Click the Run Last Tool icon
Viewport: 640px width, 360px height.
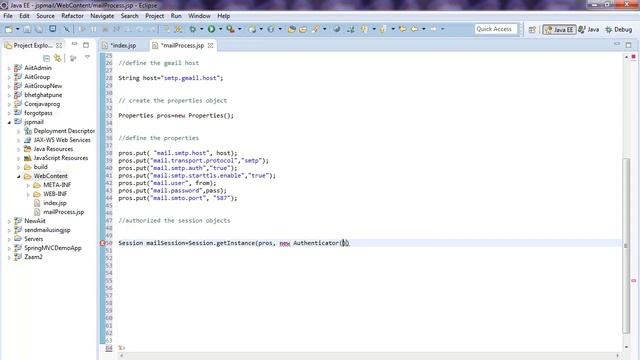click(231, 29)
